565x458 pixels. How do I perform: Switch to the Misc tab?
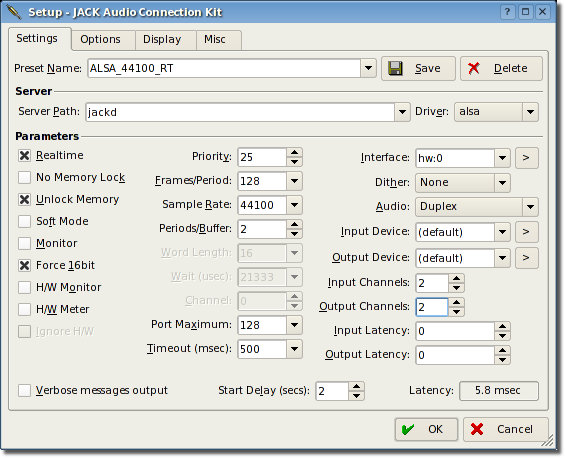tap(215, 39)
